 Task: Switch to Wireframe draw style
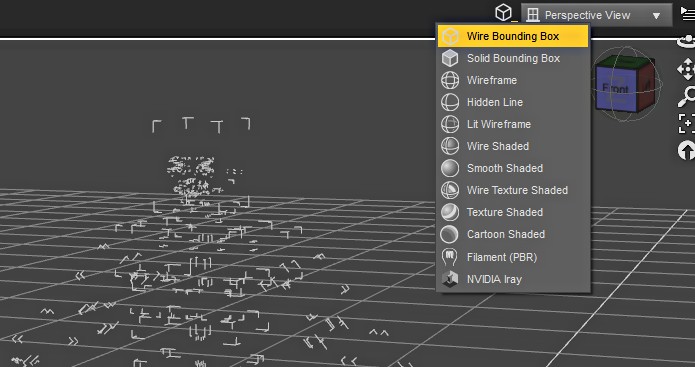pyautogui.click(x=513, y=80)
